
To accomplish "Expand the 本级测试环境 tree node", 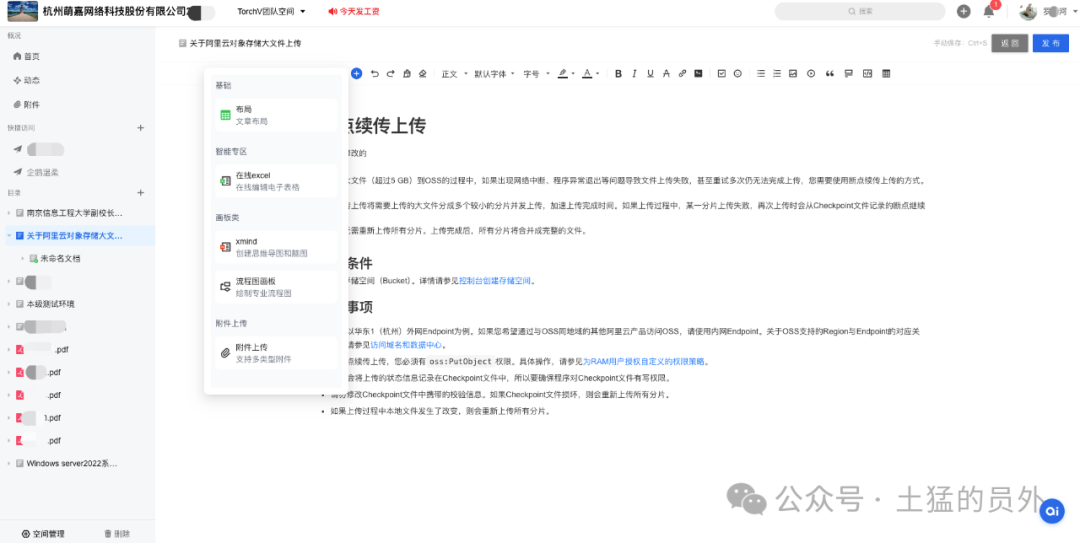I will click(9, 304).
